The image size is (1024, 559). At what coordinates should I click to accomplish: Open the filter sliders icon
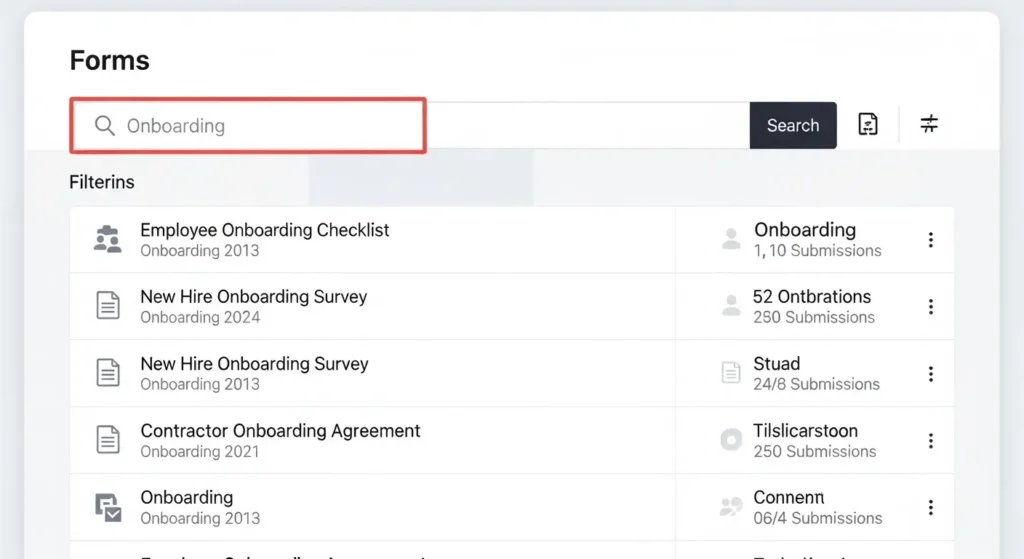[929, 124]
